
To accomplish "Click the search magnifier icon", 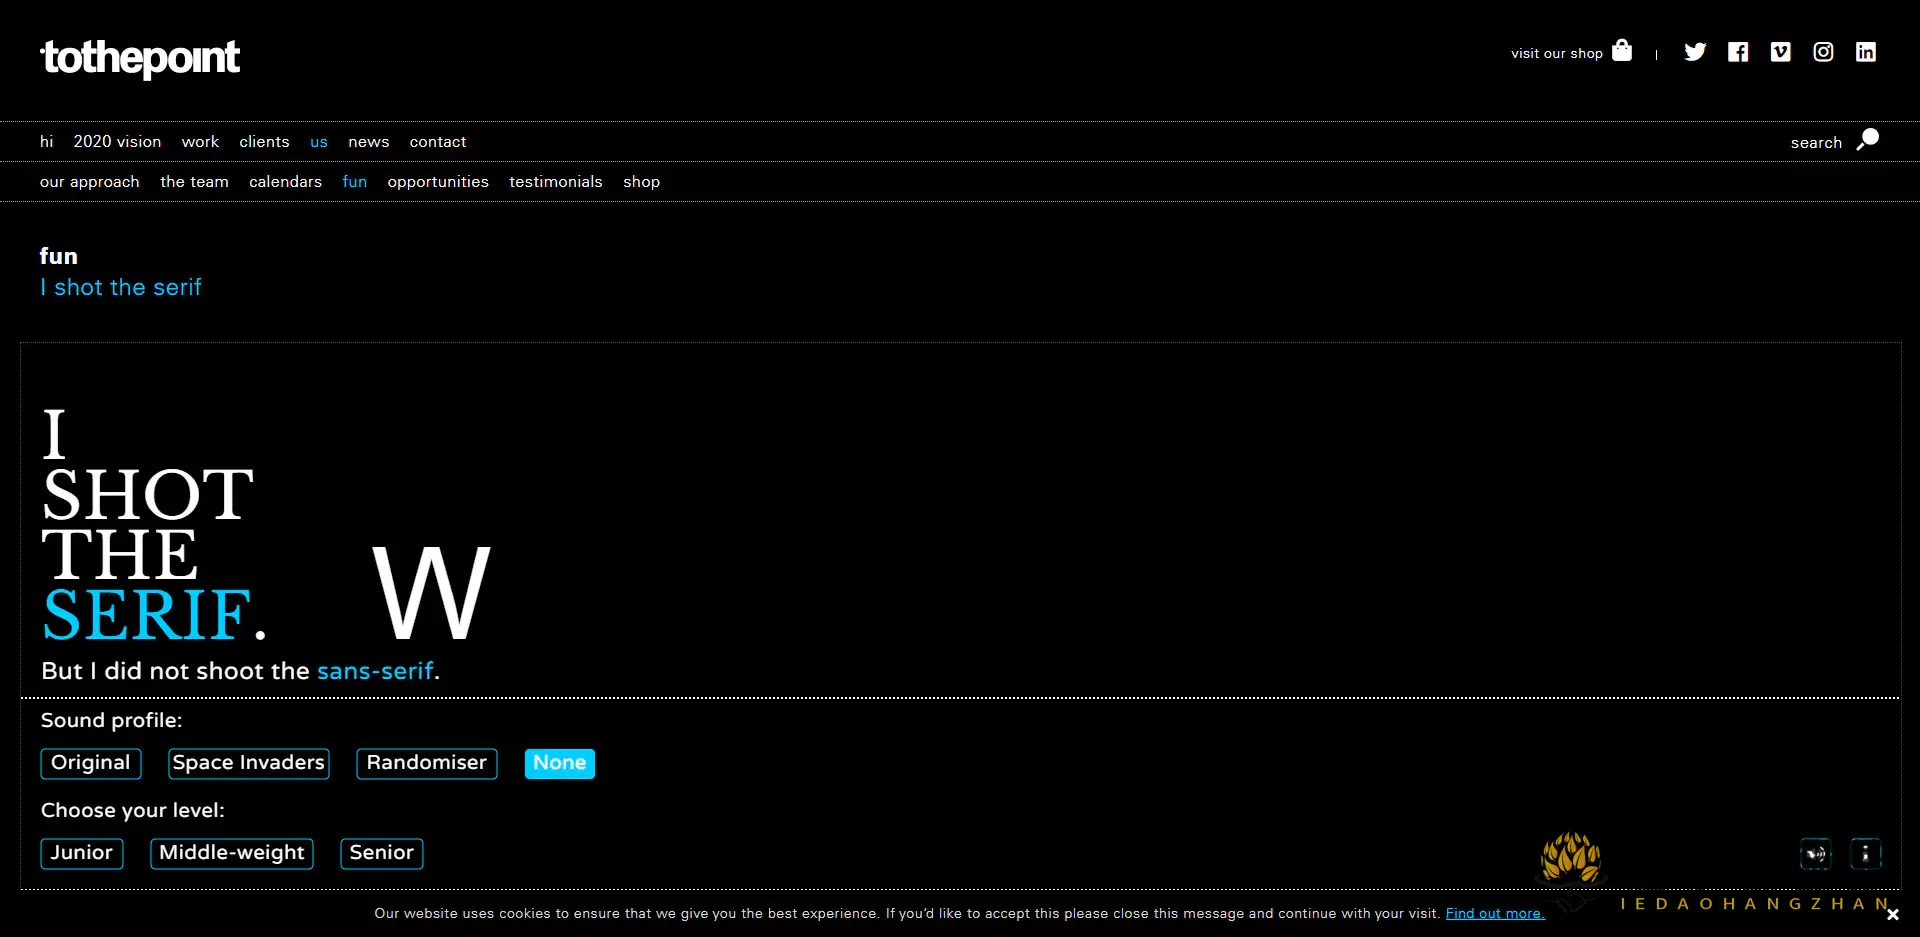I will pyautogui.click(x=1867, y=140).
